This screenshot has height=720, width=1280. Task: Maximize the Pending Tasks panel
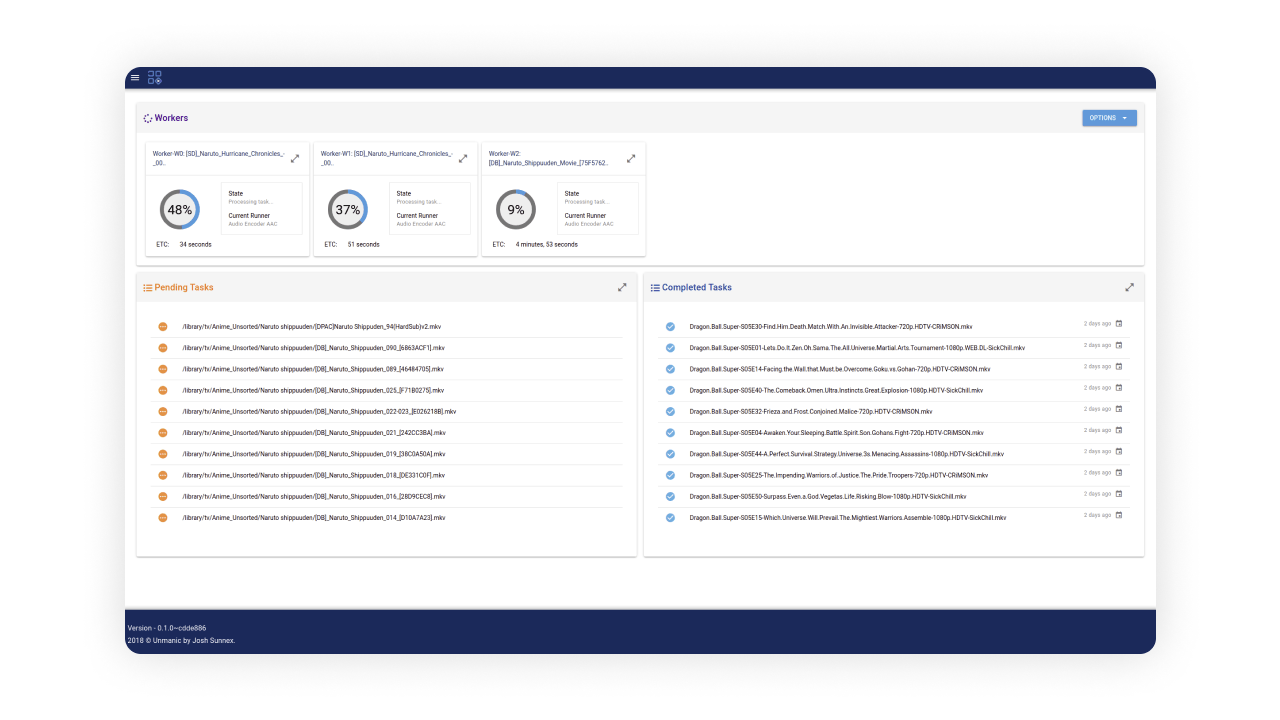[x=622, y=287]
